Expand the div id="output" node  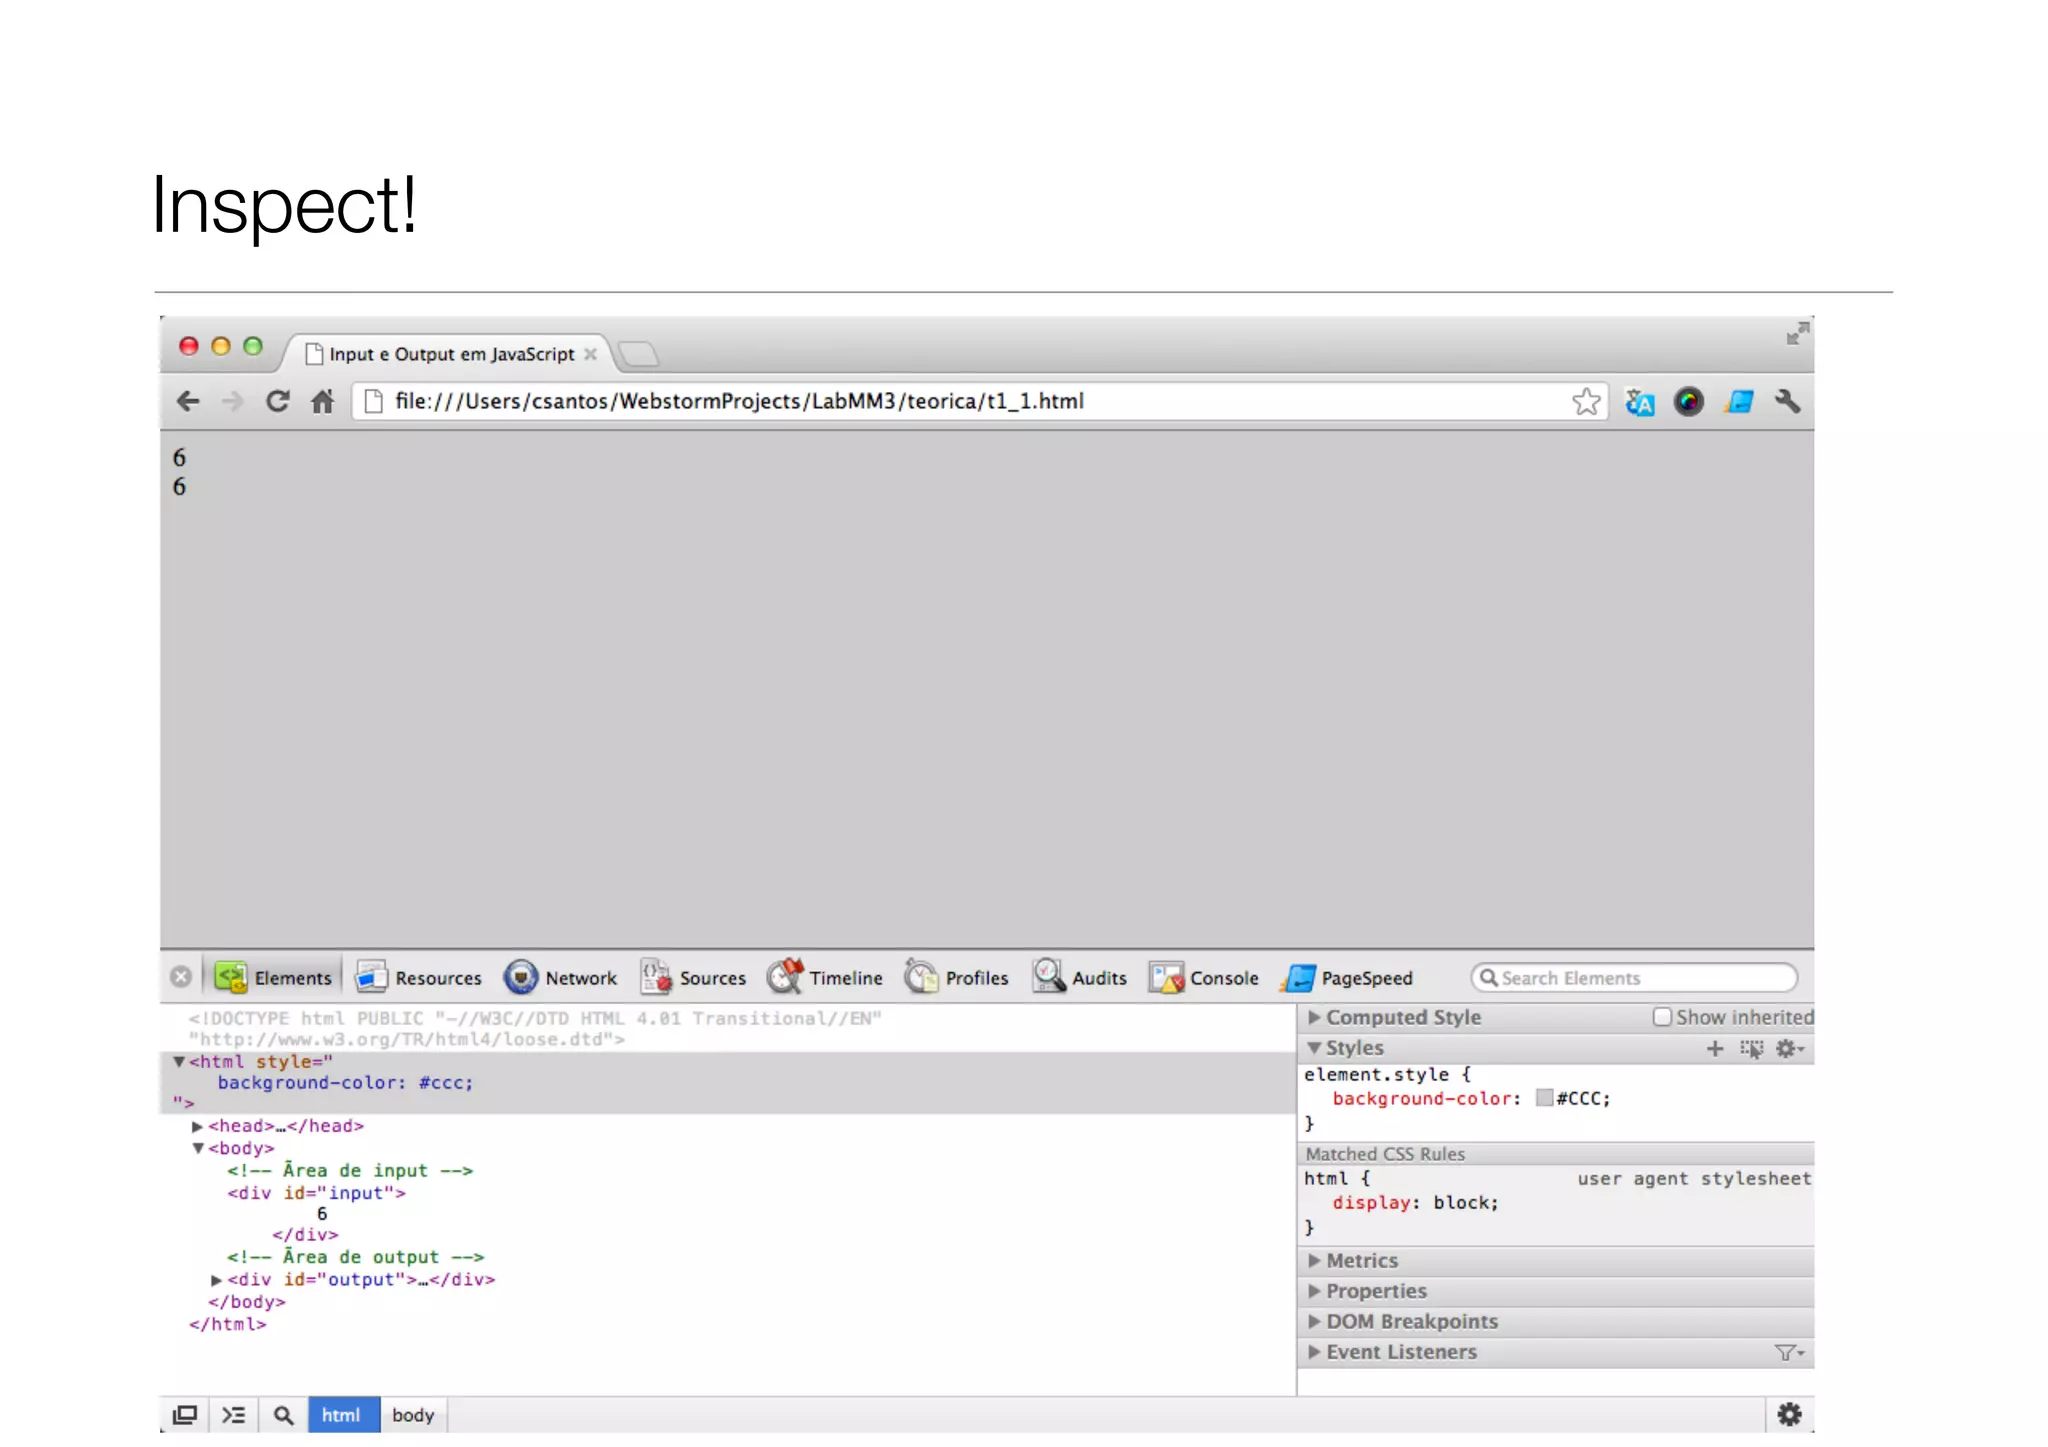[217, 1280]
